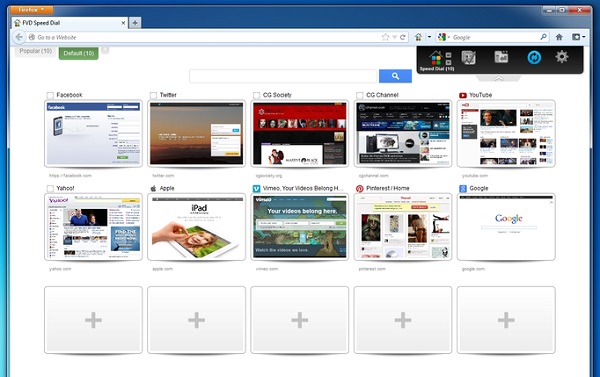Add a new dial group with plus

click(105, 50)
